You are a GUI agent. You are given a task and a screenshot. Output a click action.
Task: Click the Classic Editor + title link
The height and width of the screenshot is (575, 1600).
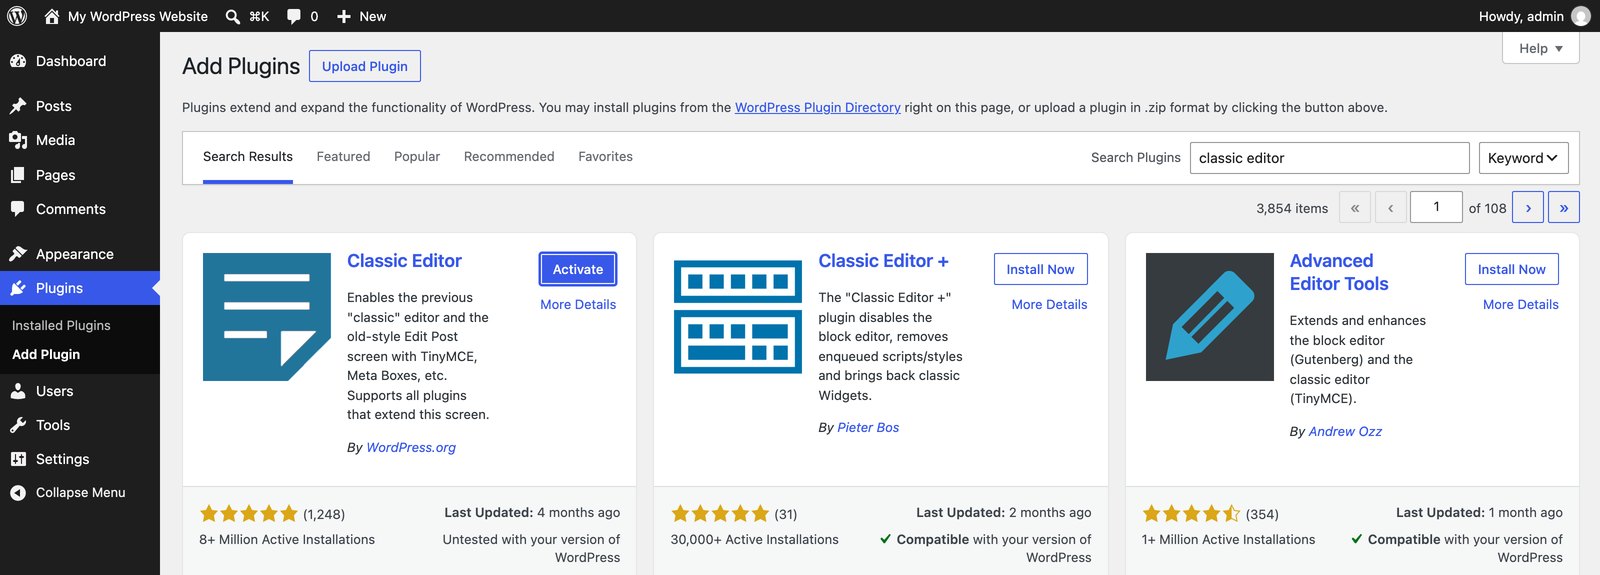883,261
